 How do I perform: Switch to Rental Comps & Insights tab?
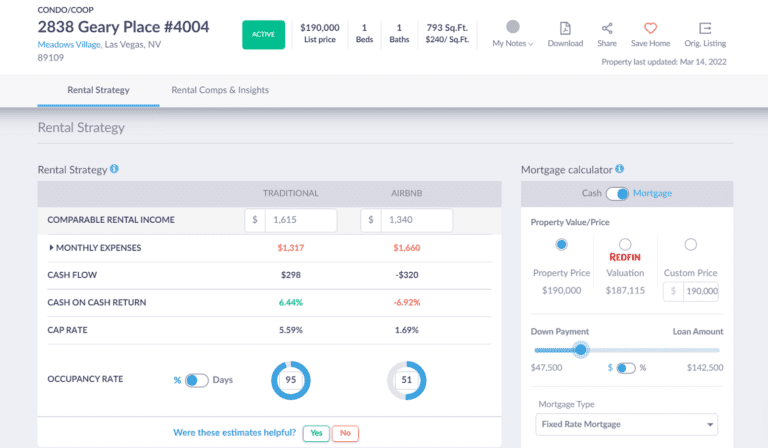[220, 90]
